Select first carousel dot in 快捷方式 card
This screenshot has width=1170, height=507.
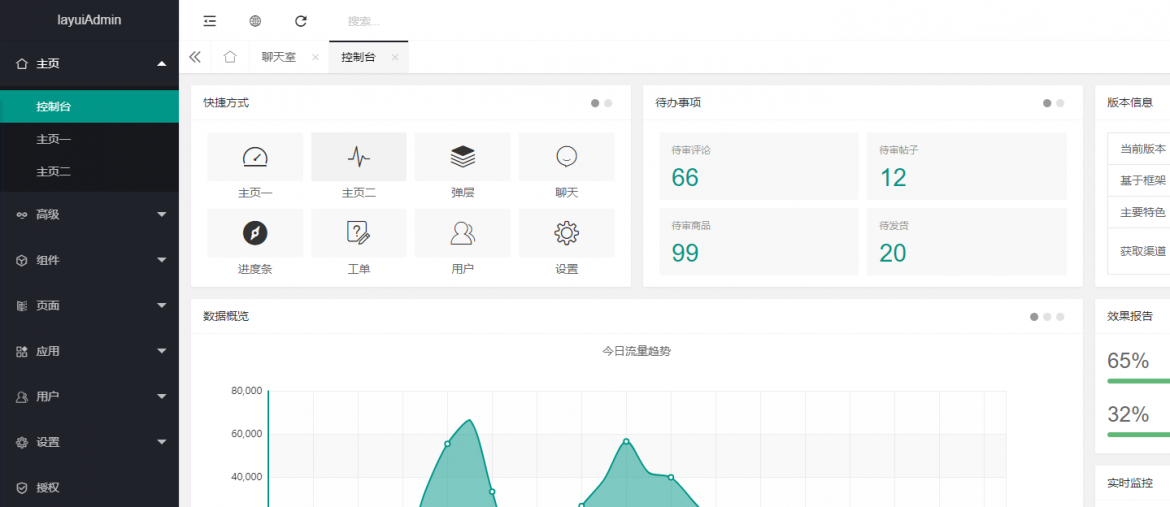[595, 103]
